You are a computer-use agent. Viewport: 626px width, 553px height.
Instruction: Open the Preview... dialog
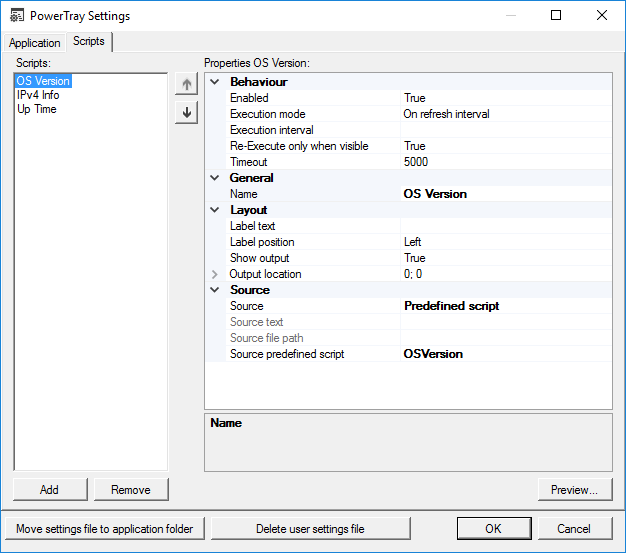(575, 490)
